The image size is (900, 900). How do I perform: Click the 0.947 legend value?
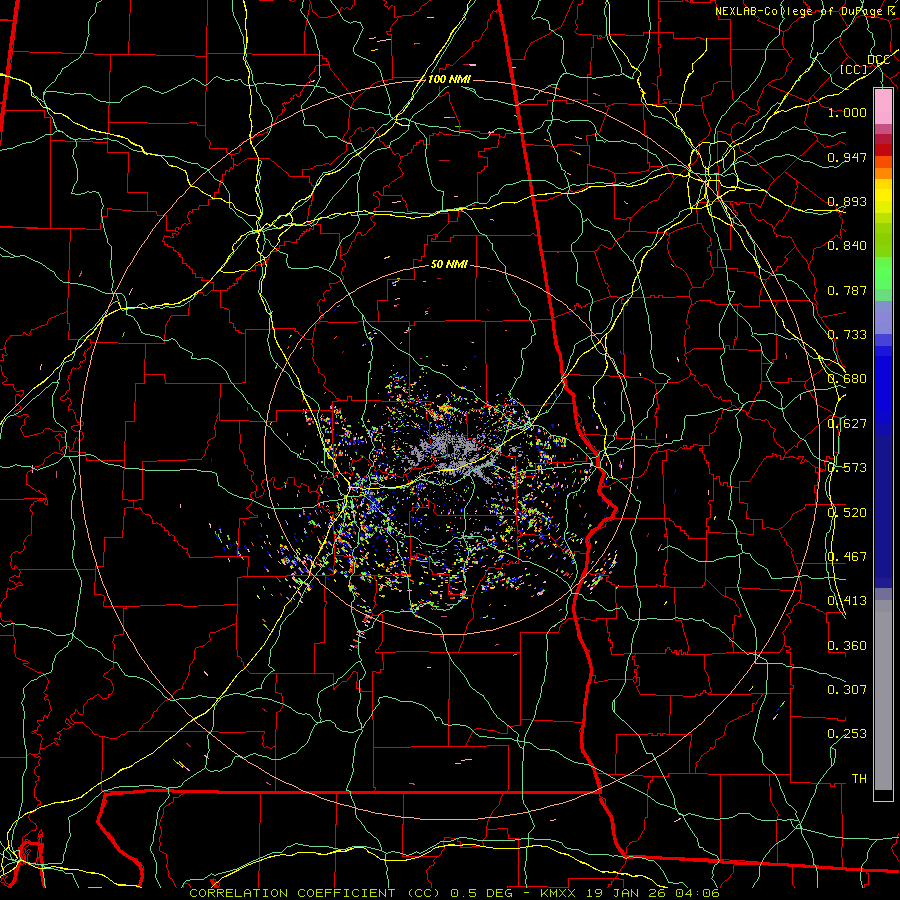(847, 157)
